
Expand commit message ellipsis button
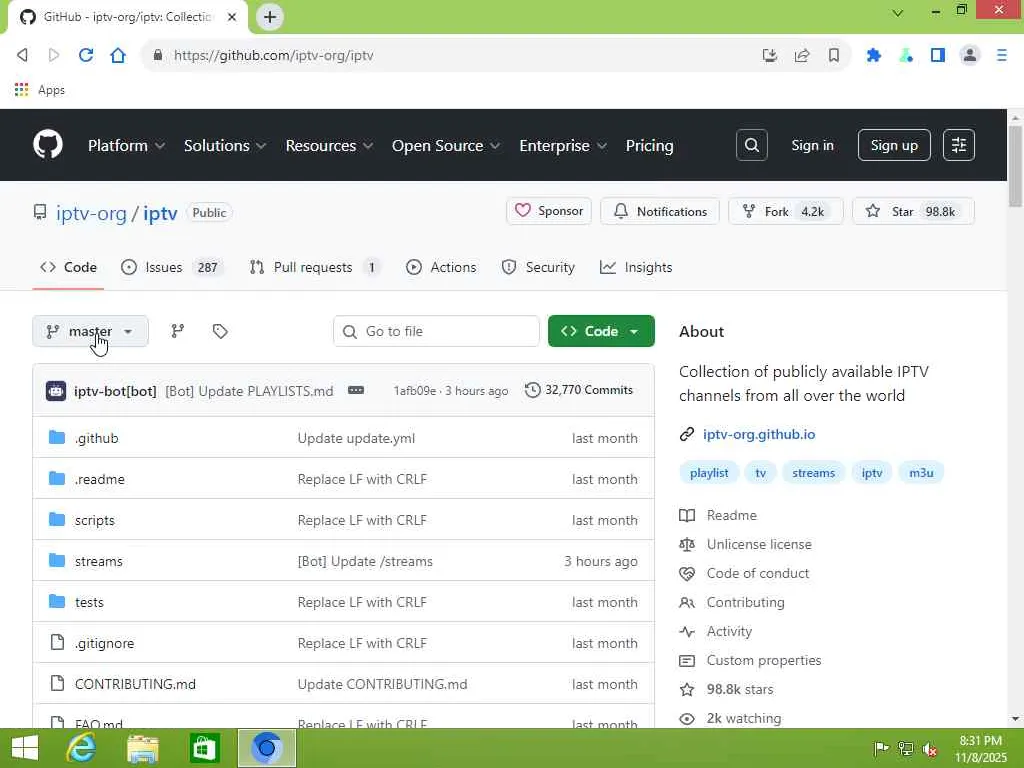pyautogui.click(x=356, y=391)
